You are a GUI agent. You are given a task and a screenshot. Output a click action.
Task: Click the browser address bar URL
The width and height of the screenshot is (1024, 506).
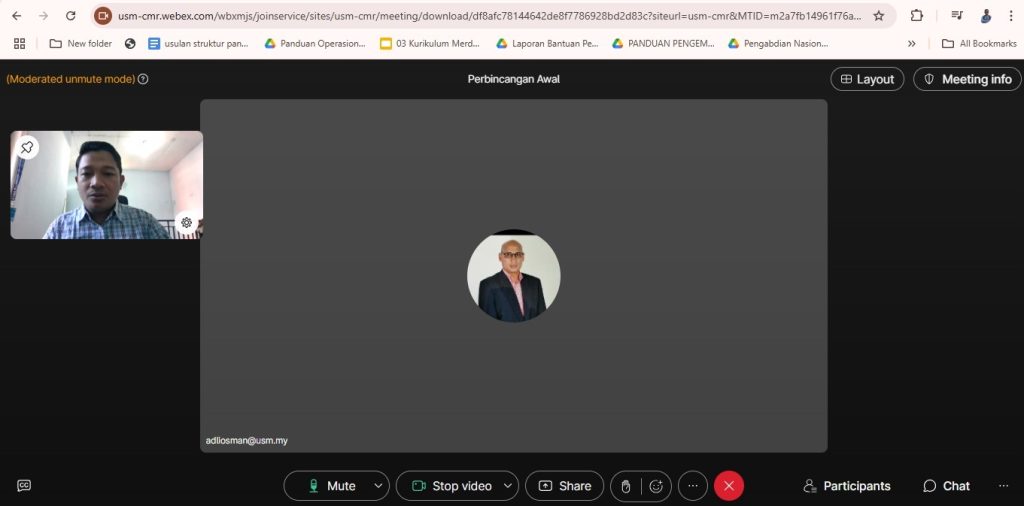490,16
